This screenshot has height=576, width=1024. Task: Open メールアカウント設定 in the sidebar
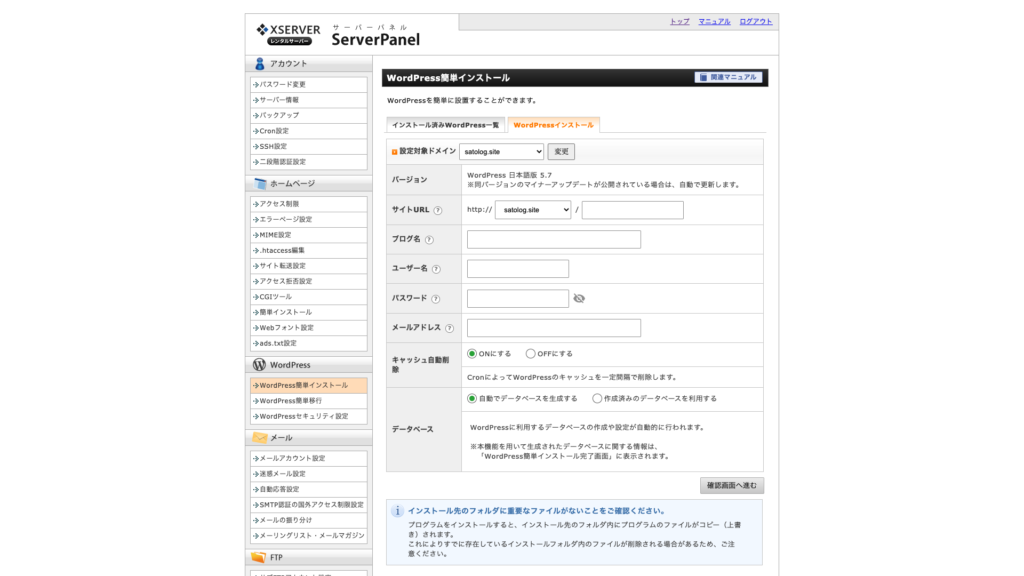[308, 458]
